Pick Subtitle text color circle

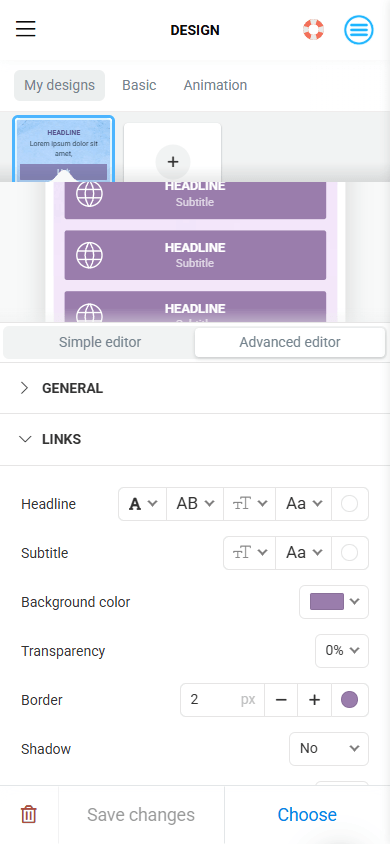(x=350, y=553)
